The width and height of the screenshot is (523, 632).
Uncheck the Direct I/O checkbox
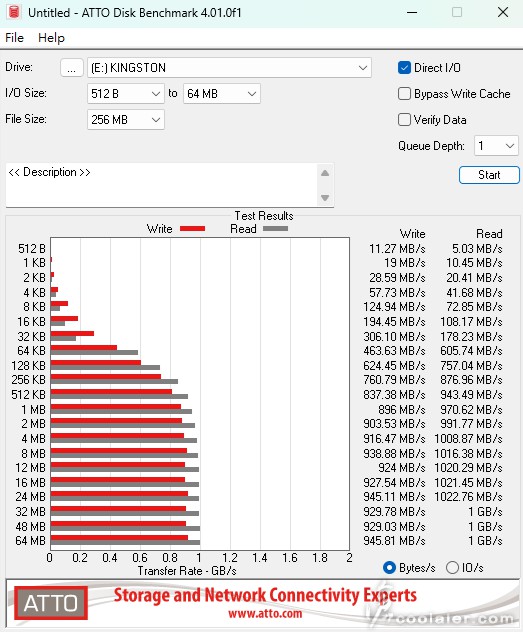[404, 68]
